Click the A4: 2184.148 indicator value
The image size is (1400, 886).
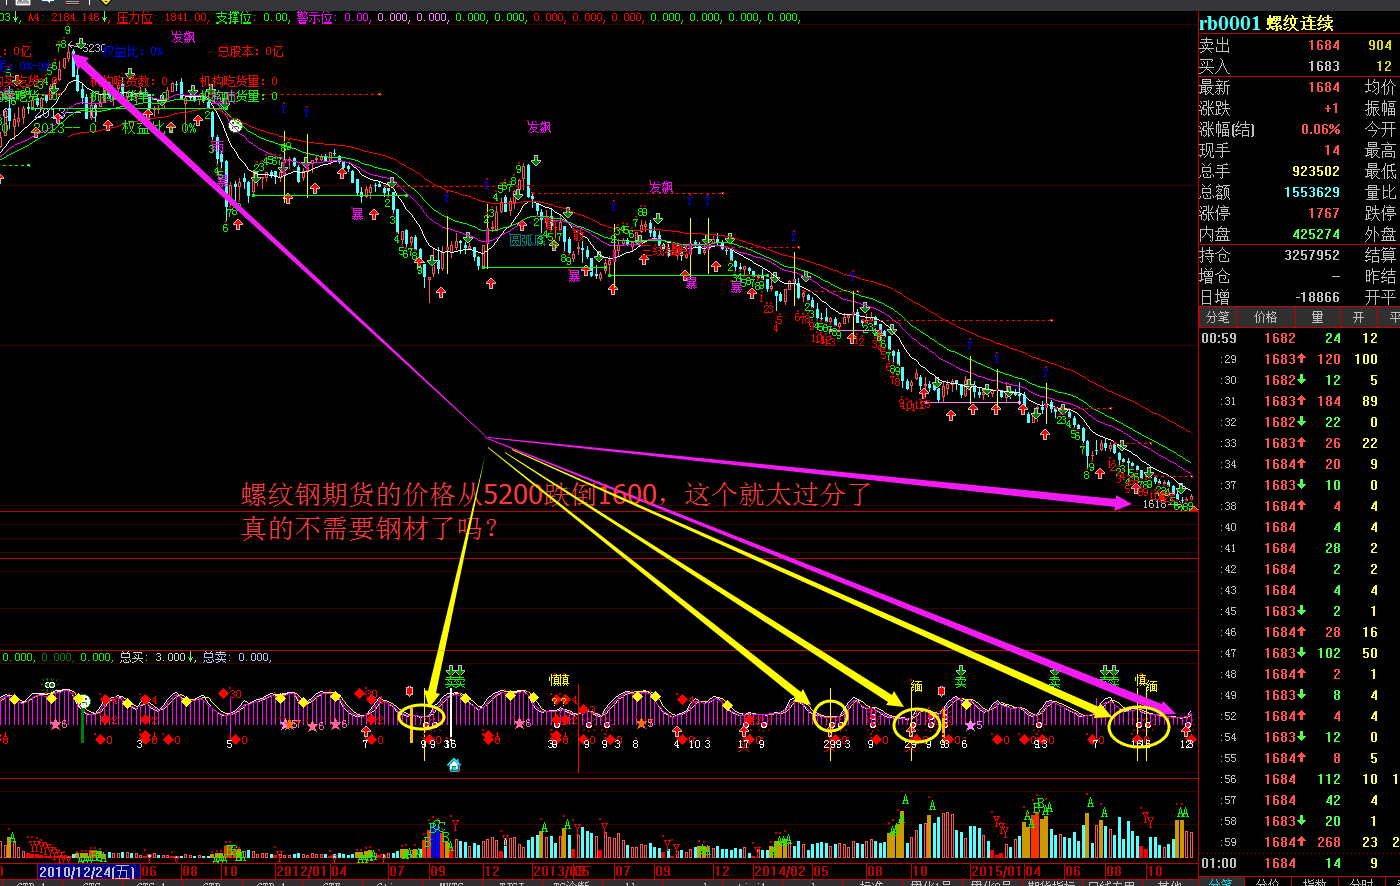pos(69,17)
